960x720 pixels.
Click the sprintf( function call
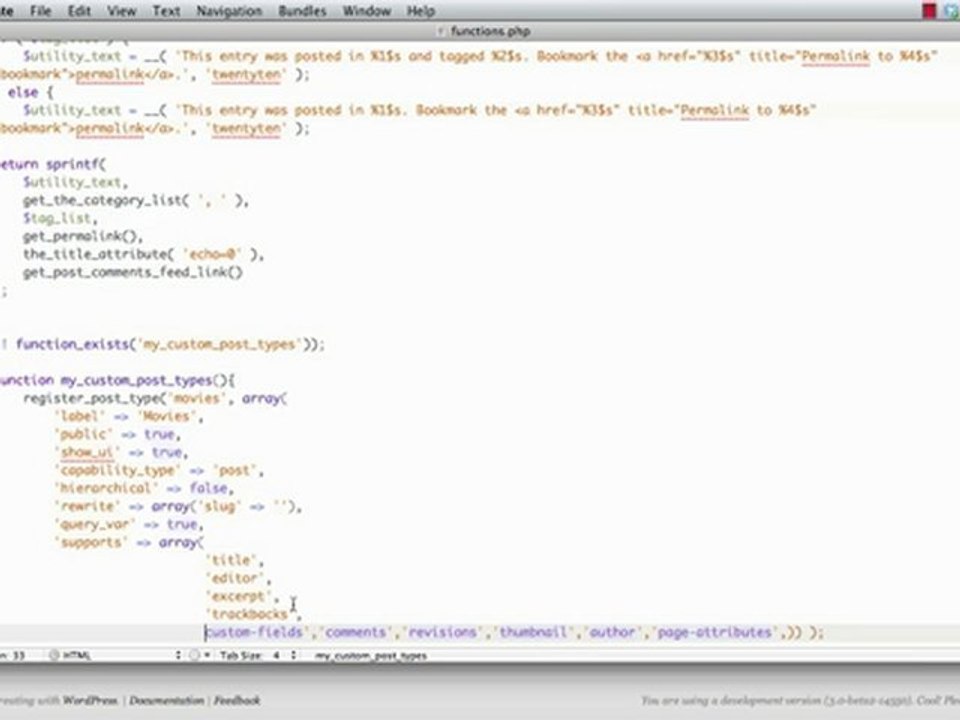pos(77,164)
